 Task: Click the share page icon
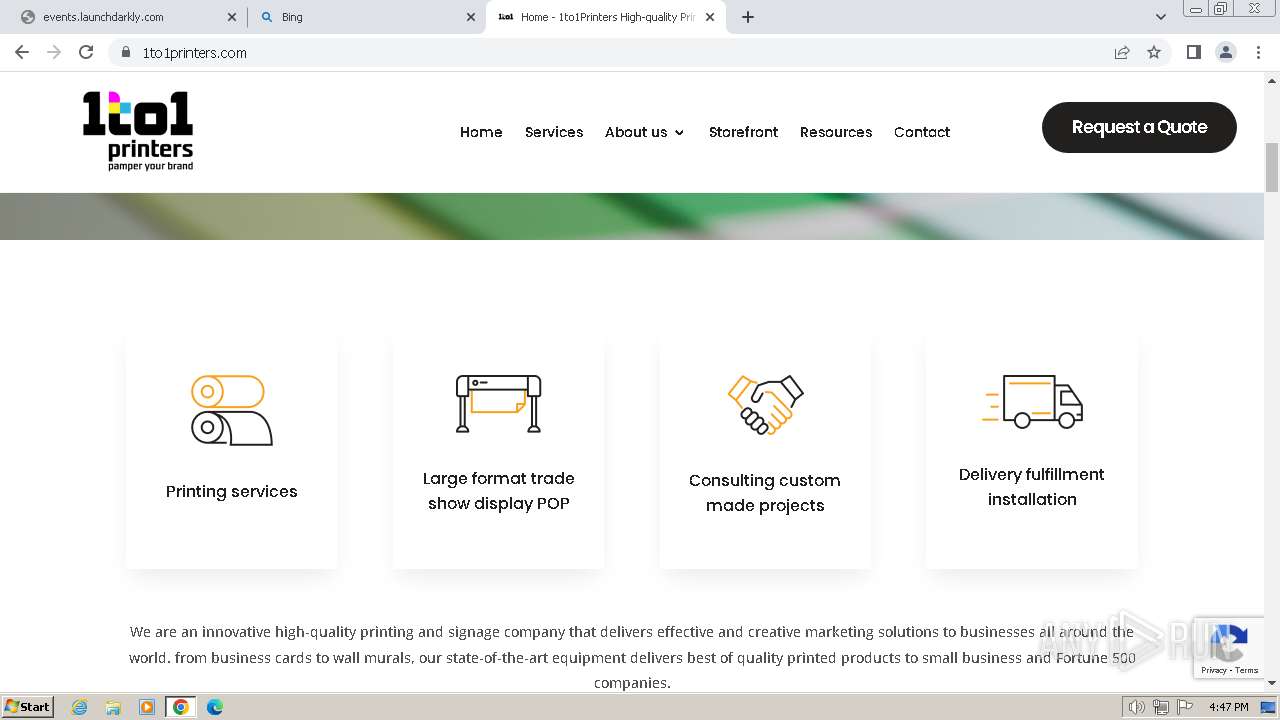pos(1122,52)
